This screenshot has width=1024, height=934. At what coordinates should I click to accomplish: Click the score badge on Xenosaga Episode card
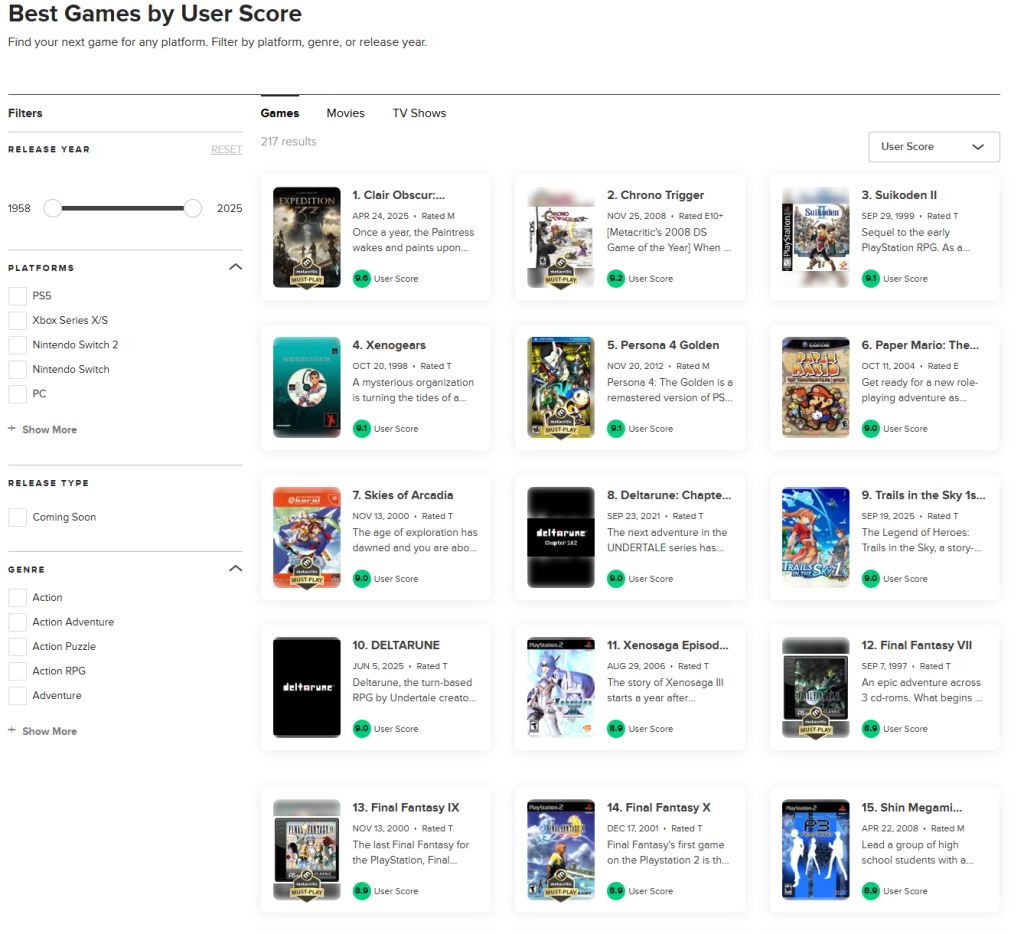(616, 728)
